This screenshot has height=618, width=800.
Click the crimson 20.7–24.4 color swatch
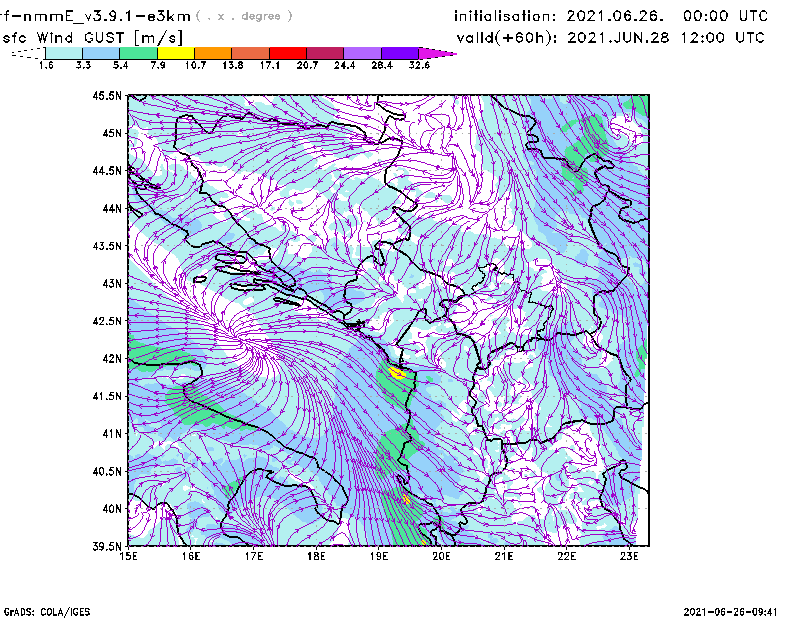(325, 53)
